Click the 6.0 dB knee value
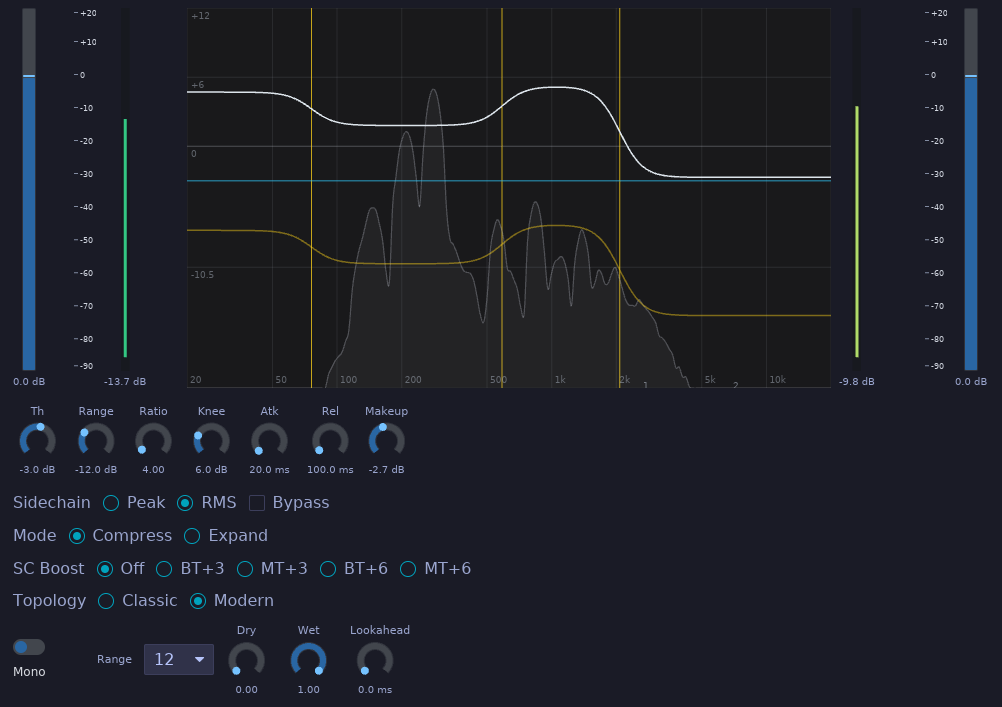This screenshot has height=707, width=1002. pos(212,470)
